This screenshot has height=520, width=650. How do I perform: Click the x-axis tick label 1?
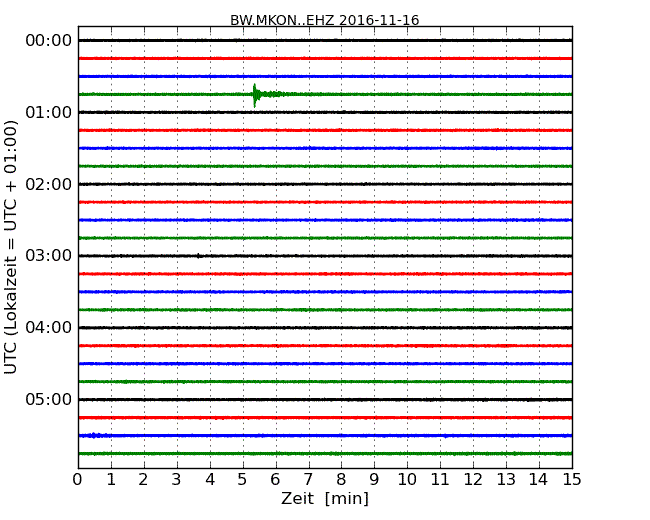click(111, 480)
